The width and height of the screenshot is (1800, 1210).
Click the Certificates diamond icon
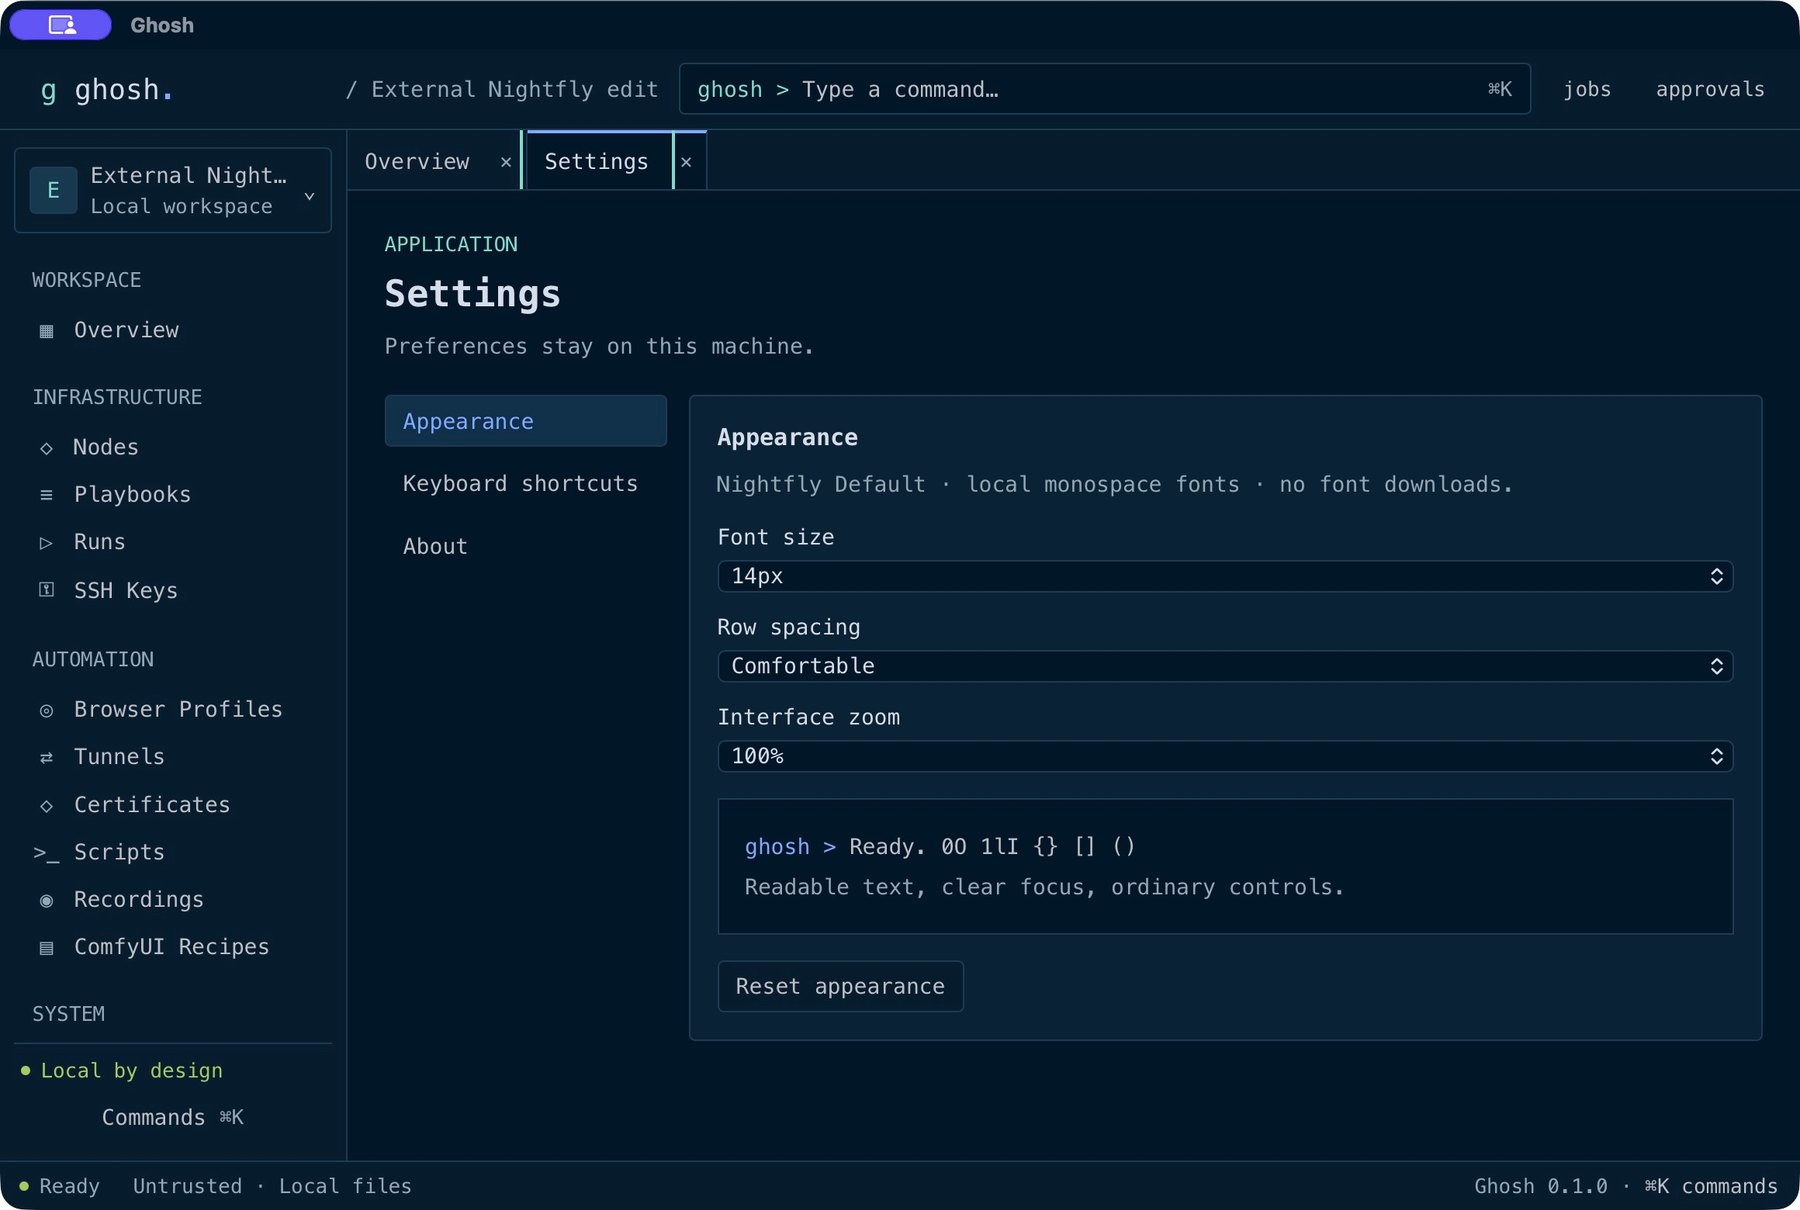pos(46,806)
